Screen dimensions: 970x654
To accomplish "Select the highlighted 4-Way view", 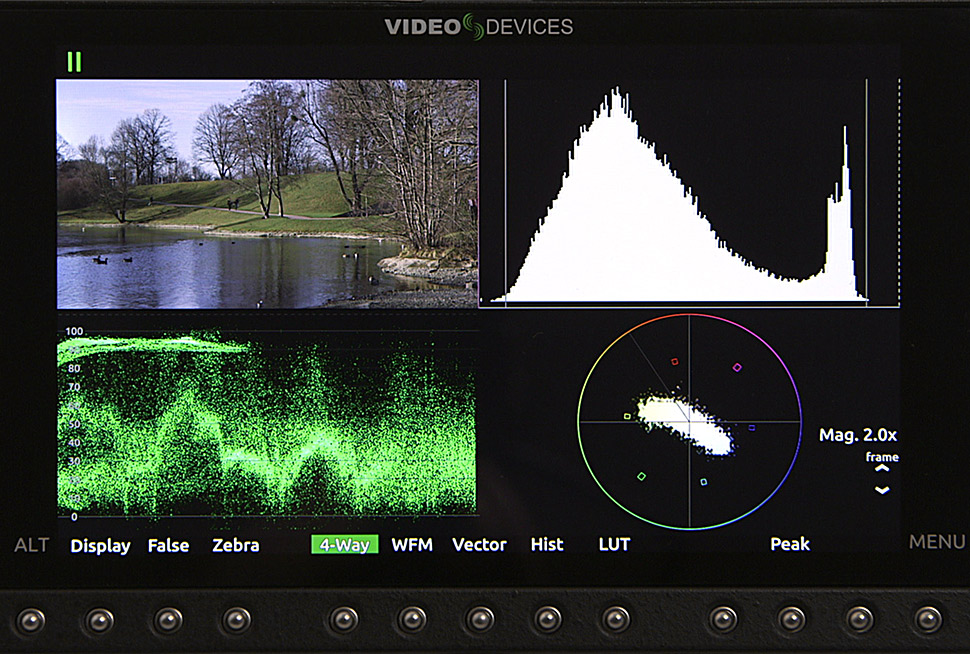I will point(344,545).
